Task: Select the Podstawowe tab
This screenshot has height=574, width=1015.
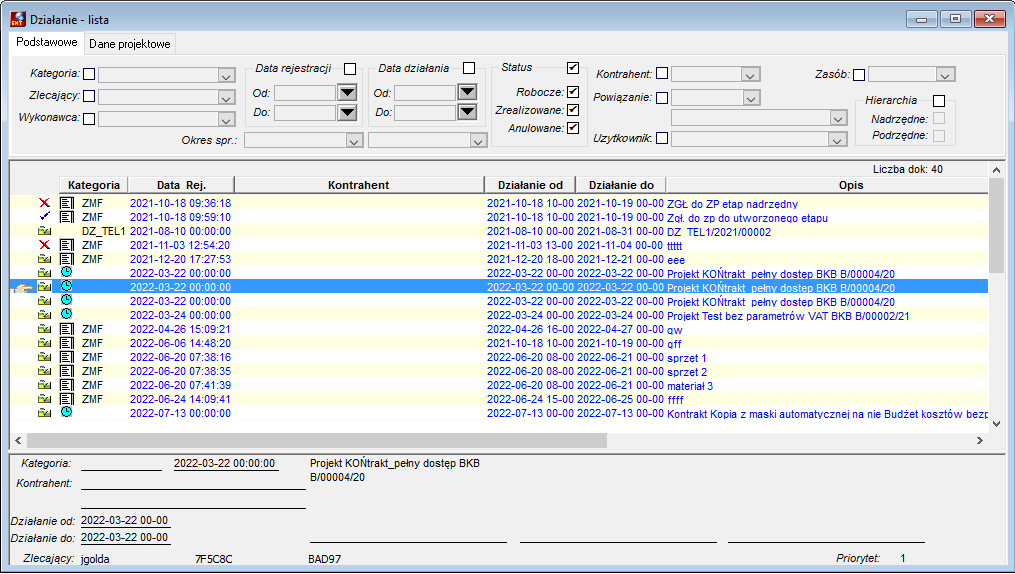Action: (47, 42)
